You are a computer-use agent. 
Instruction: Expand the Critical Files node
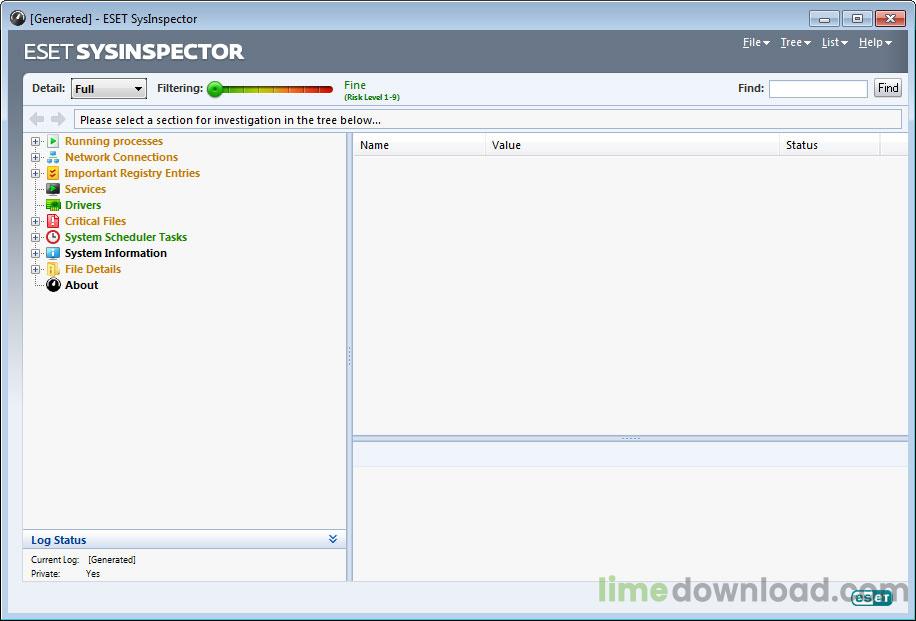tap(36, 221)
